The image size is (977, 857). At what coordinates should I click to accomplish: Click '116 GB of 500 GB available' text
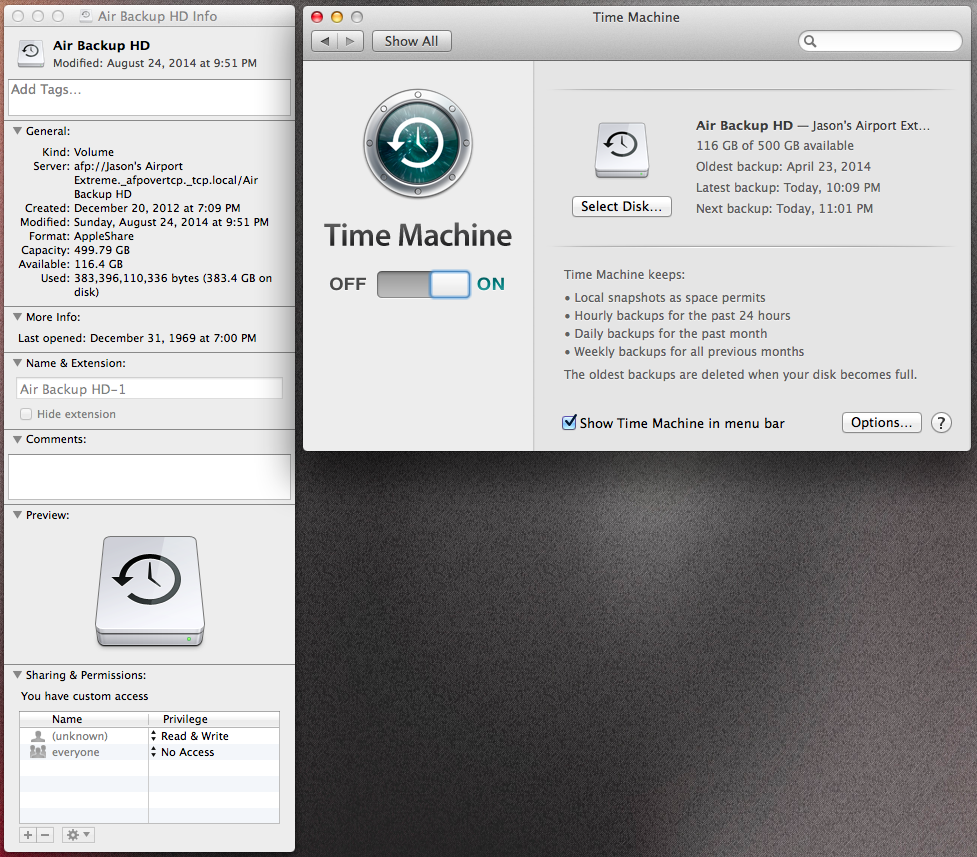pos(774,145)
